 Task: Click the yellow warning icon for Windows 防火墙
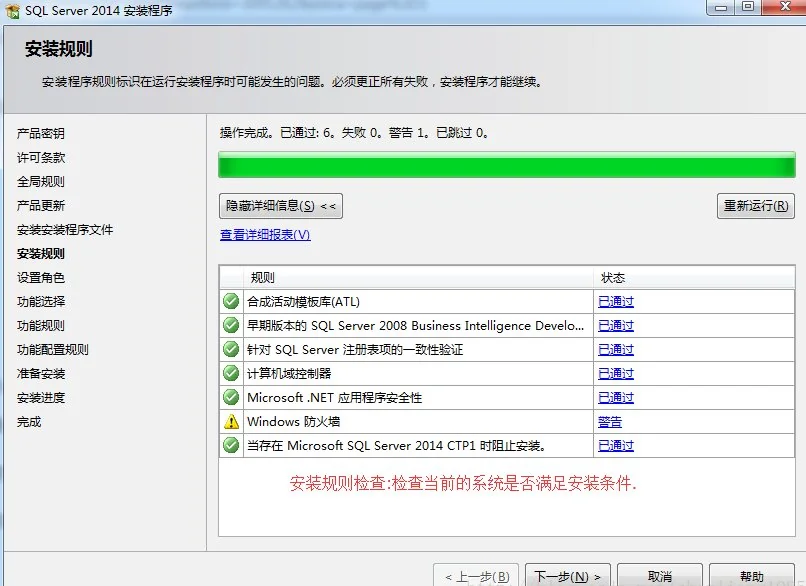point(231,422)
